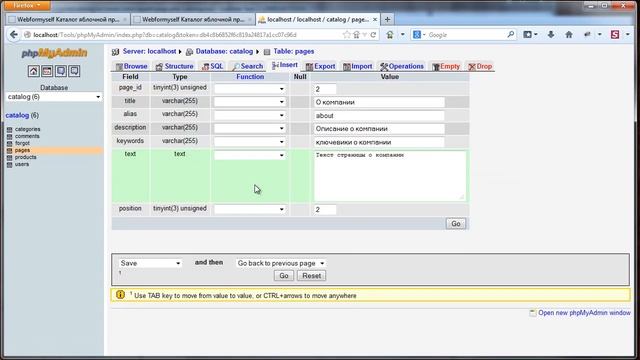Open the SQL tab
This screenshot has height=360, width=640.
point(213,66)
